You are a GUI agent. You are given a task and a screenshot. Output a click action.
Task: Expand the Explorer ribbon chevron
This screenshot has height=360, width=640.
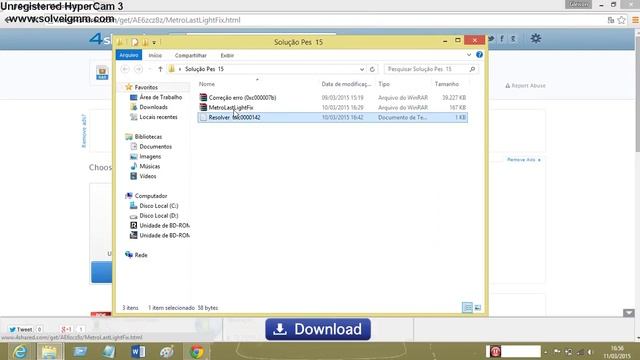[469, 55]
